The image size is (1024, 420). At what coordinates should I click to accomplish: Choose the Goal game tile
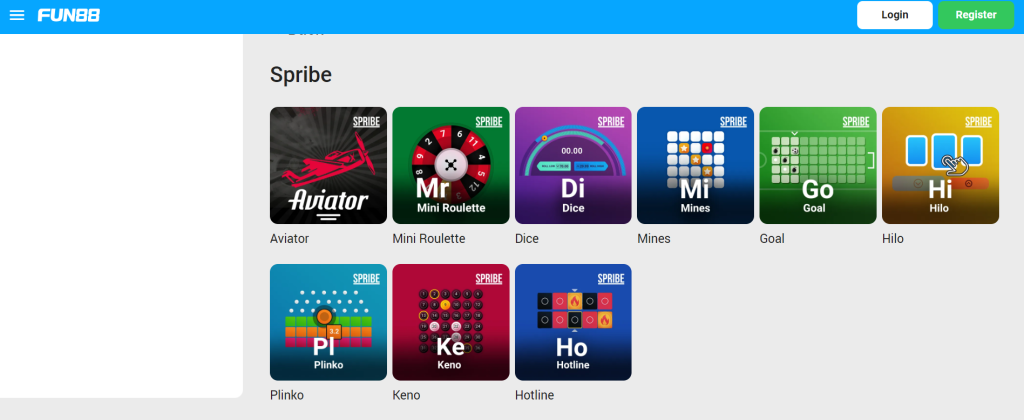[x=818, y=165]
